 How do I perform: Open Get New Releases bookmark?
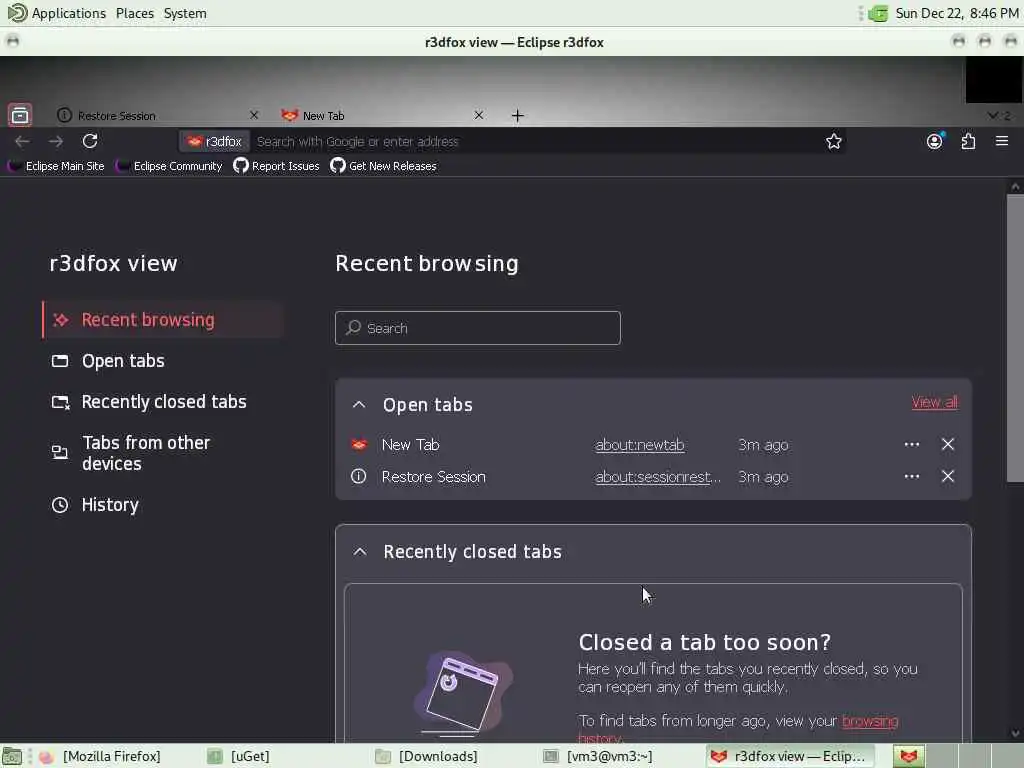click(384, 166)
